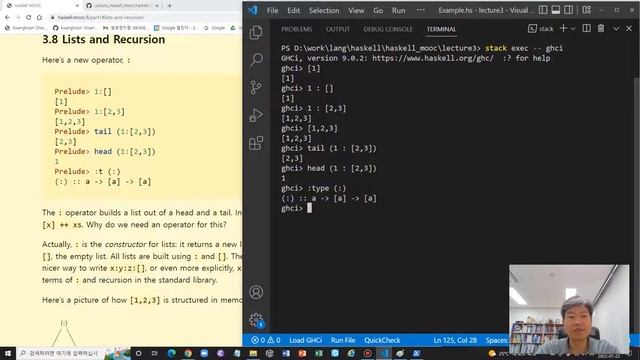
Task: Switch to the GitHub browser tab
Action: click(122, 6)
